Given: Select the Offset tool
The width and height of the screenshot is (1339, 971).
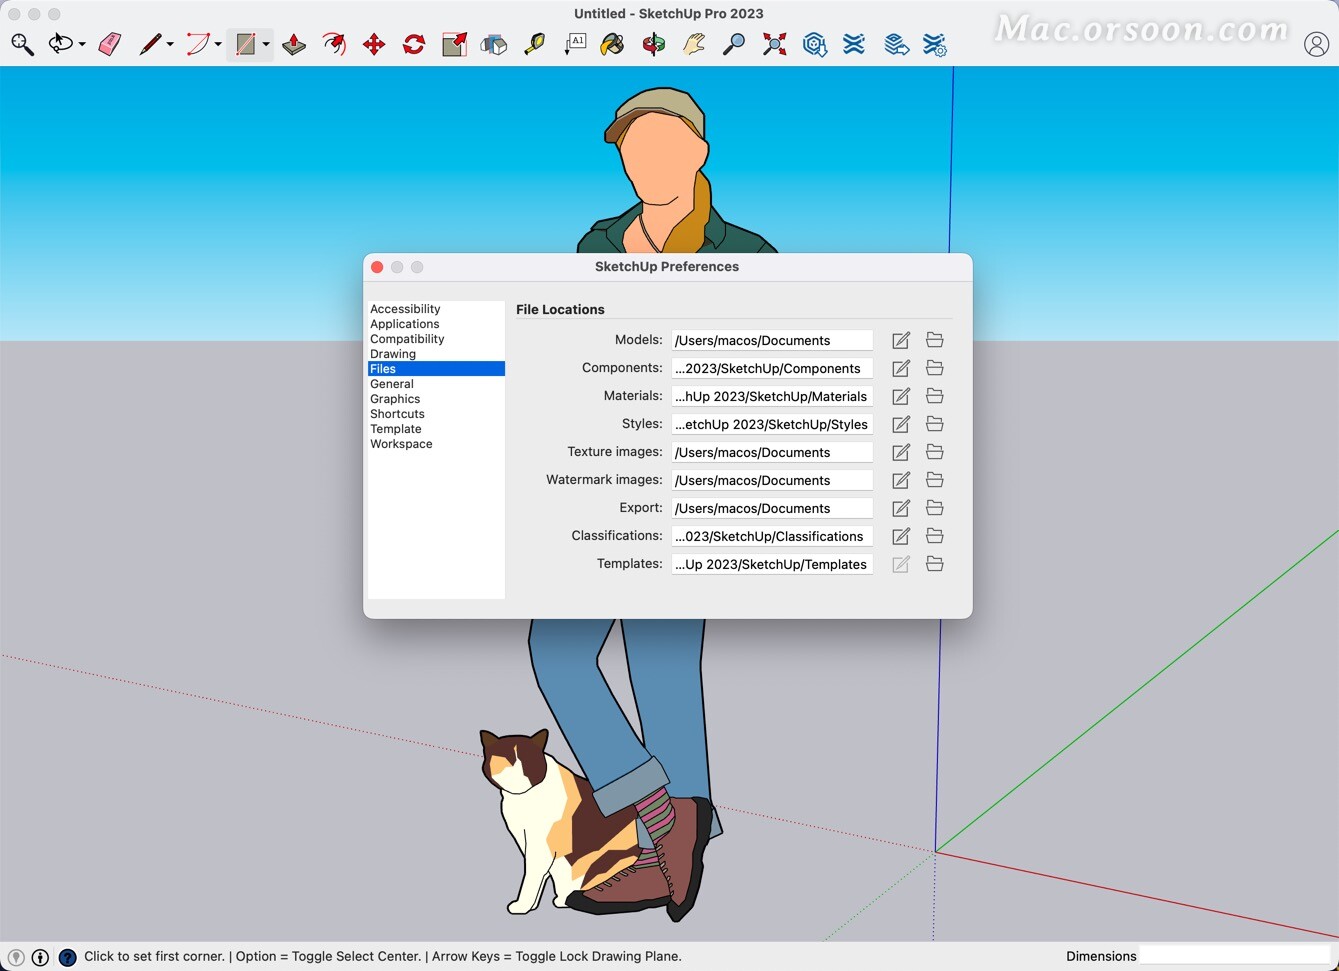Looking at the screenshot, I should 334,44.
